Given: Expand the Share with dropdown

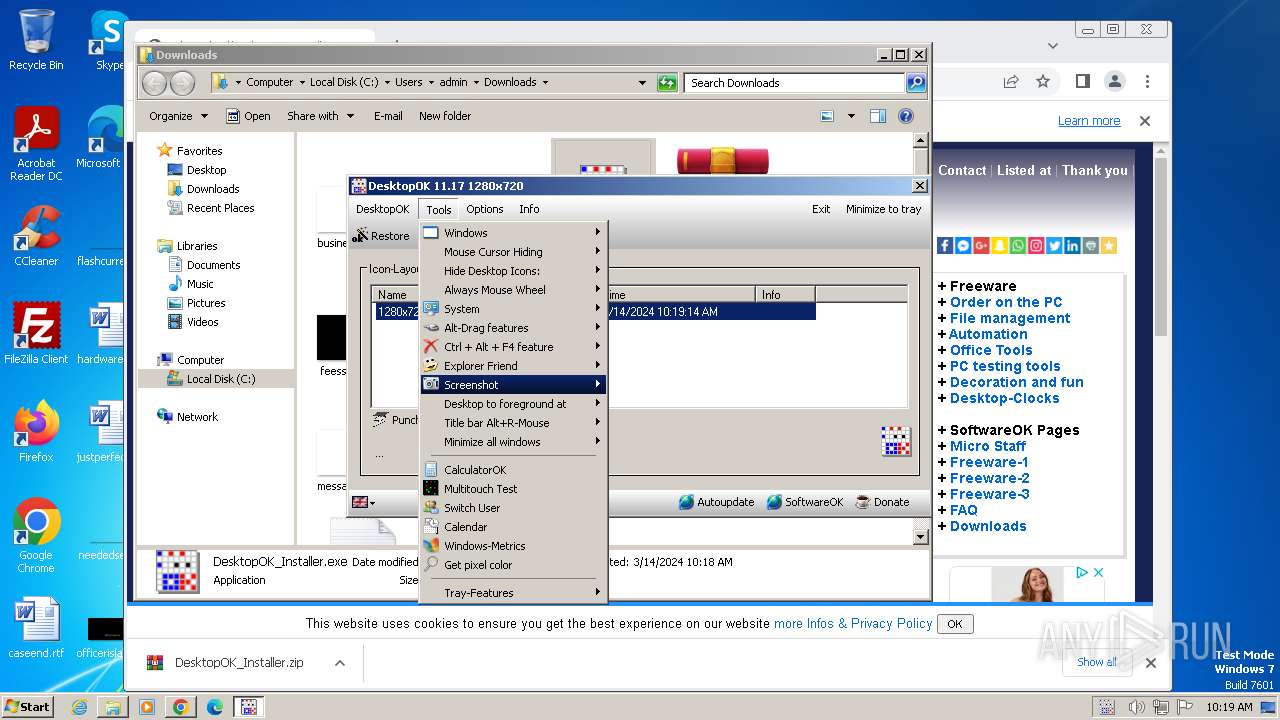Looking at the screenshot, I should (321, 116).
